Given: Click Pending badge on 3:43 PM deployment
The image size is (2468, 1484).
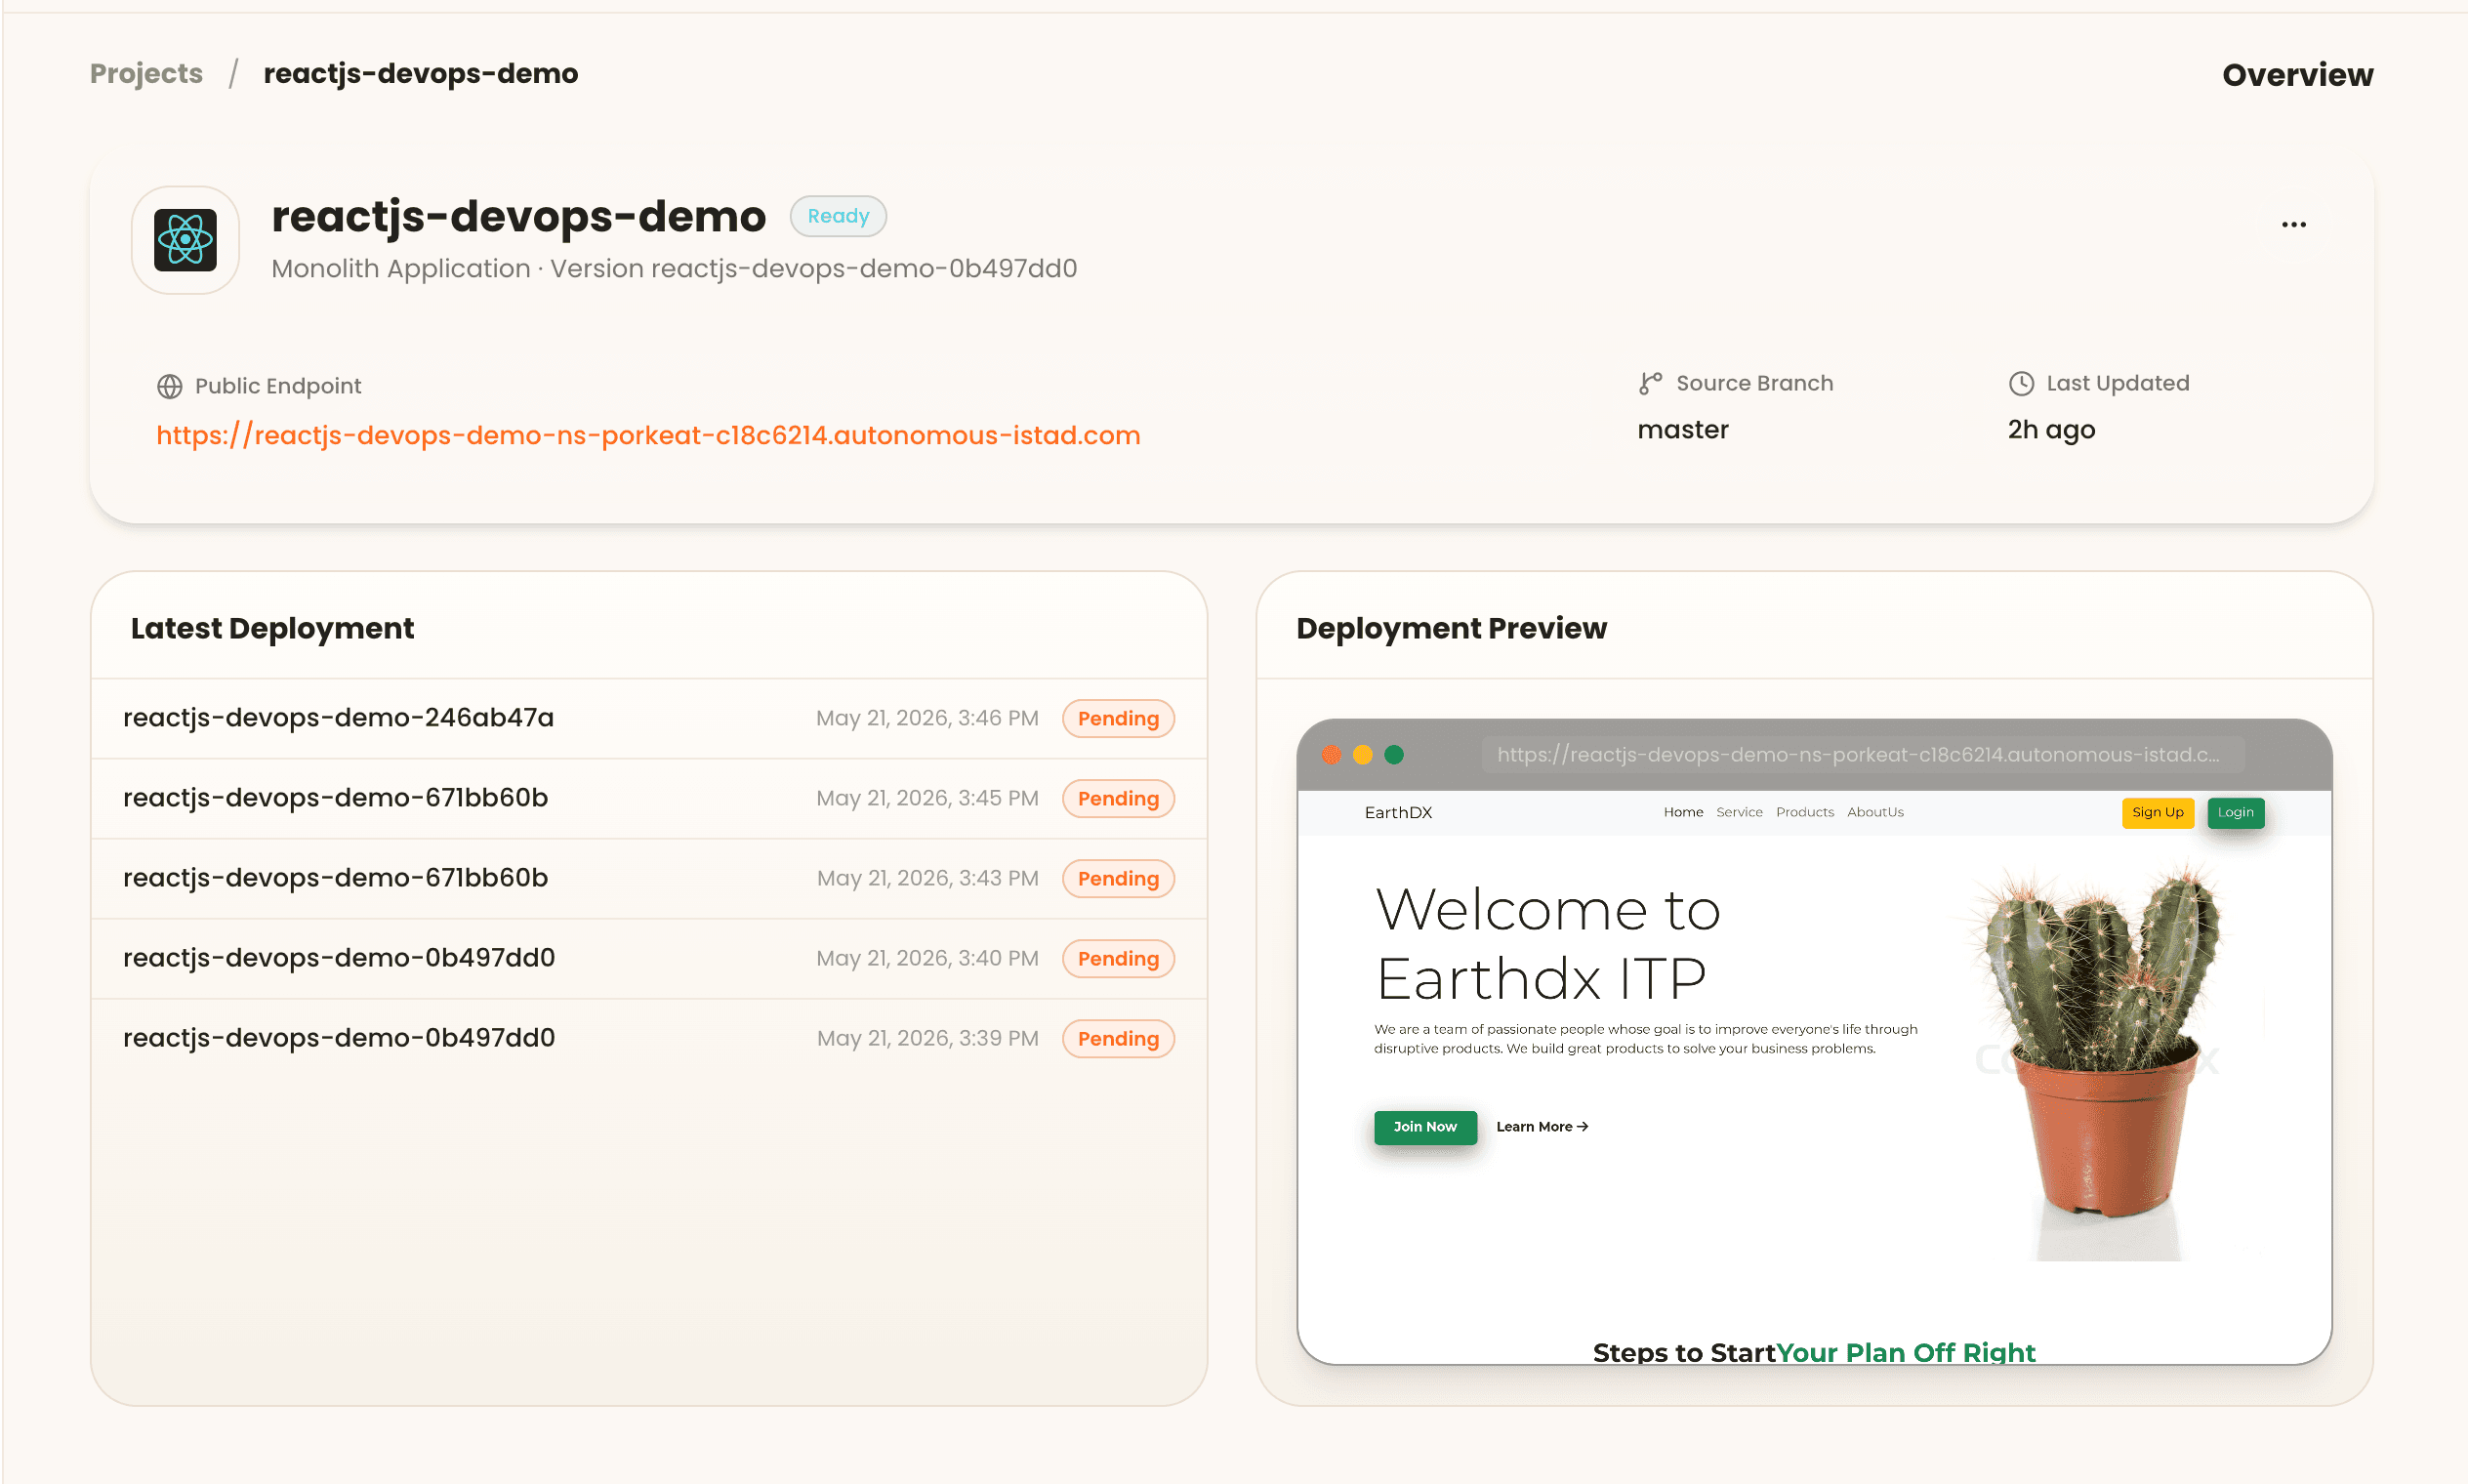Looking at the screenshot, I should pyautogui.click(x=1118, y=878).
